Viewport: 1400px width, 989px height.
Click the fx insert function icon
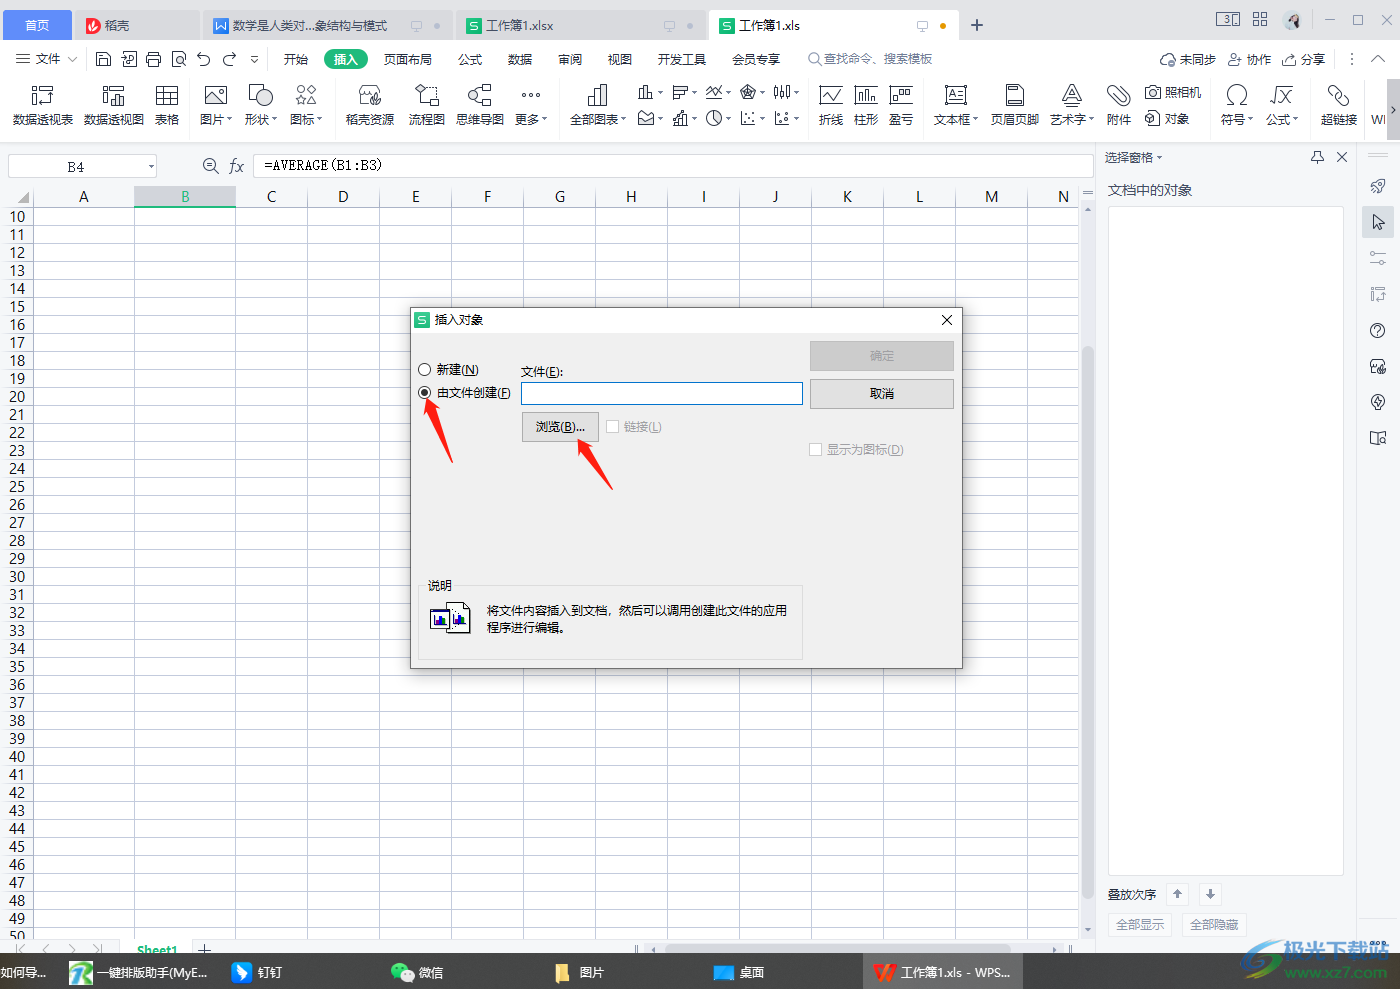(x=236, y=166)
